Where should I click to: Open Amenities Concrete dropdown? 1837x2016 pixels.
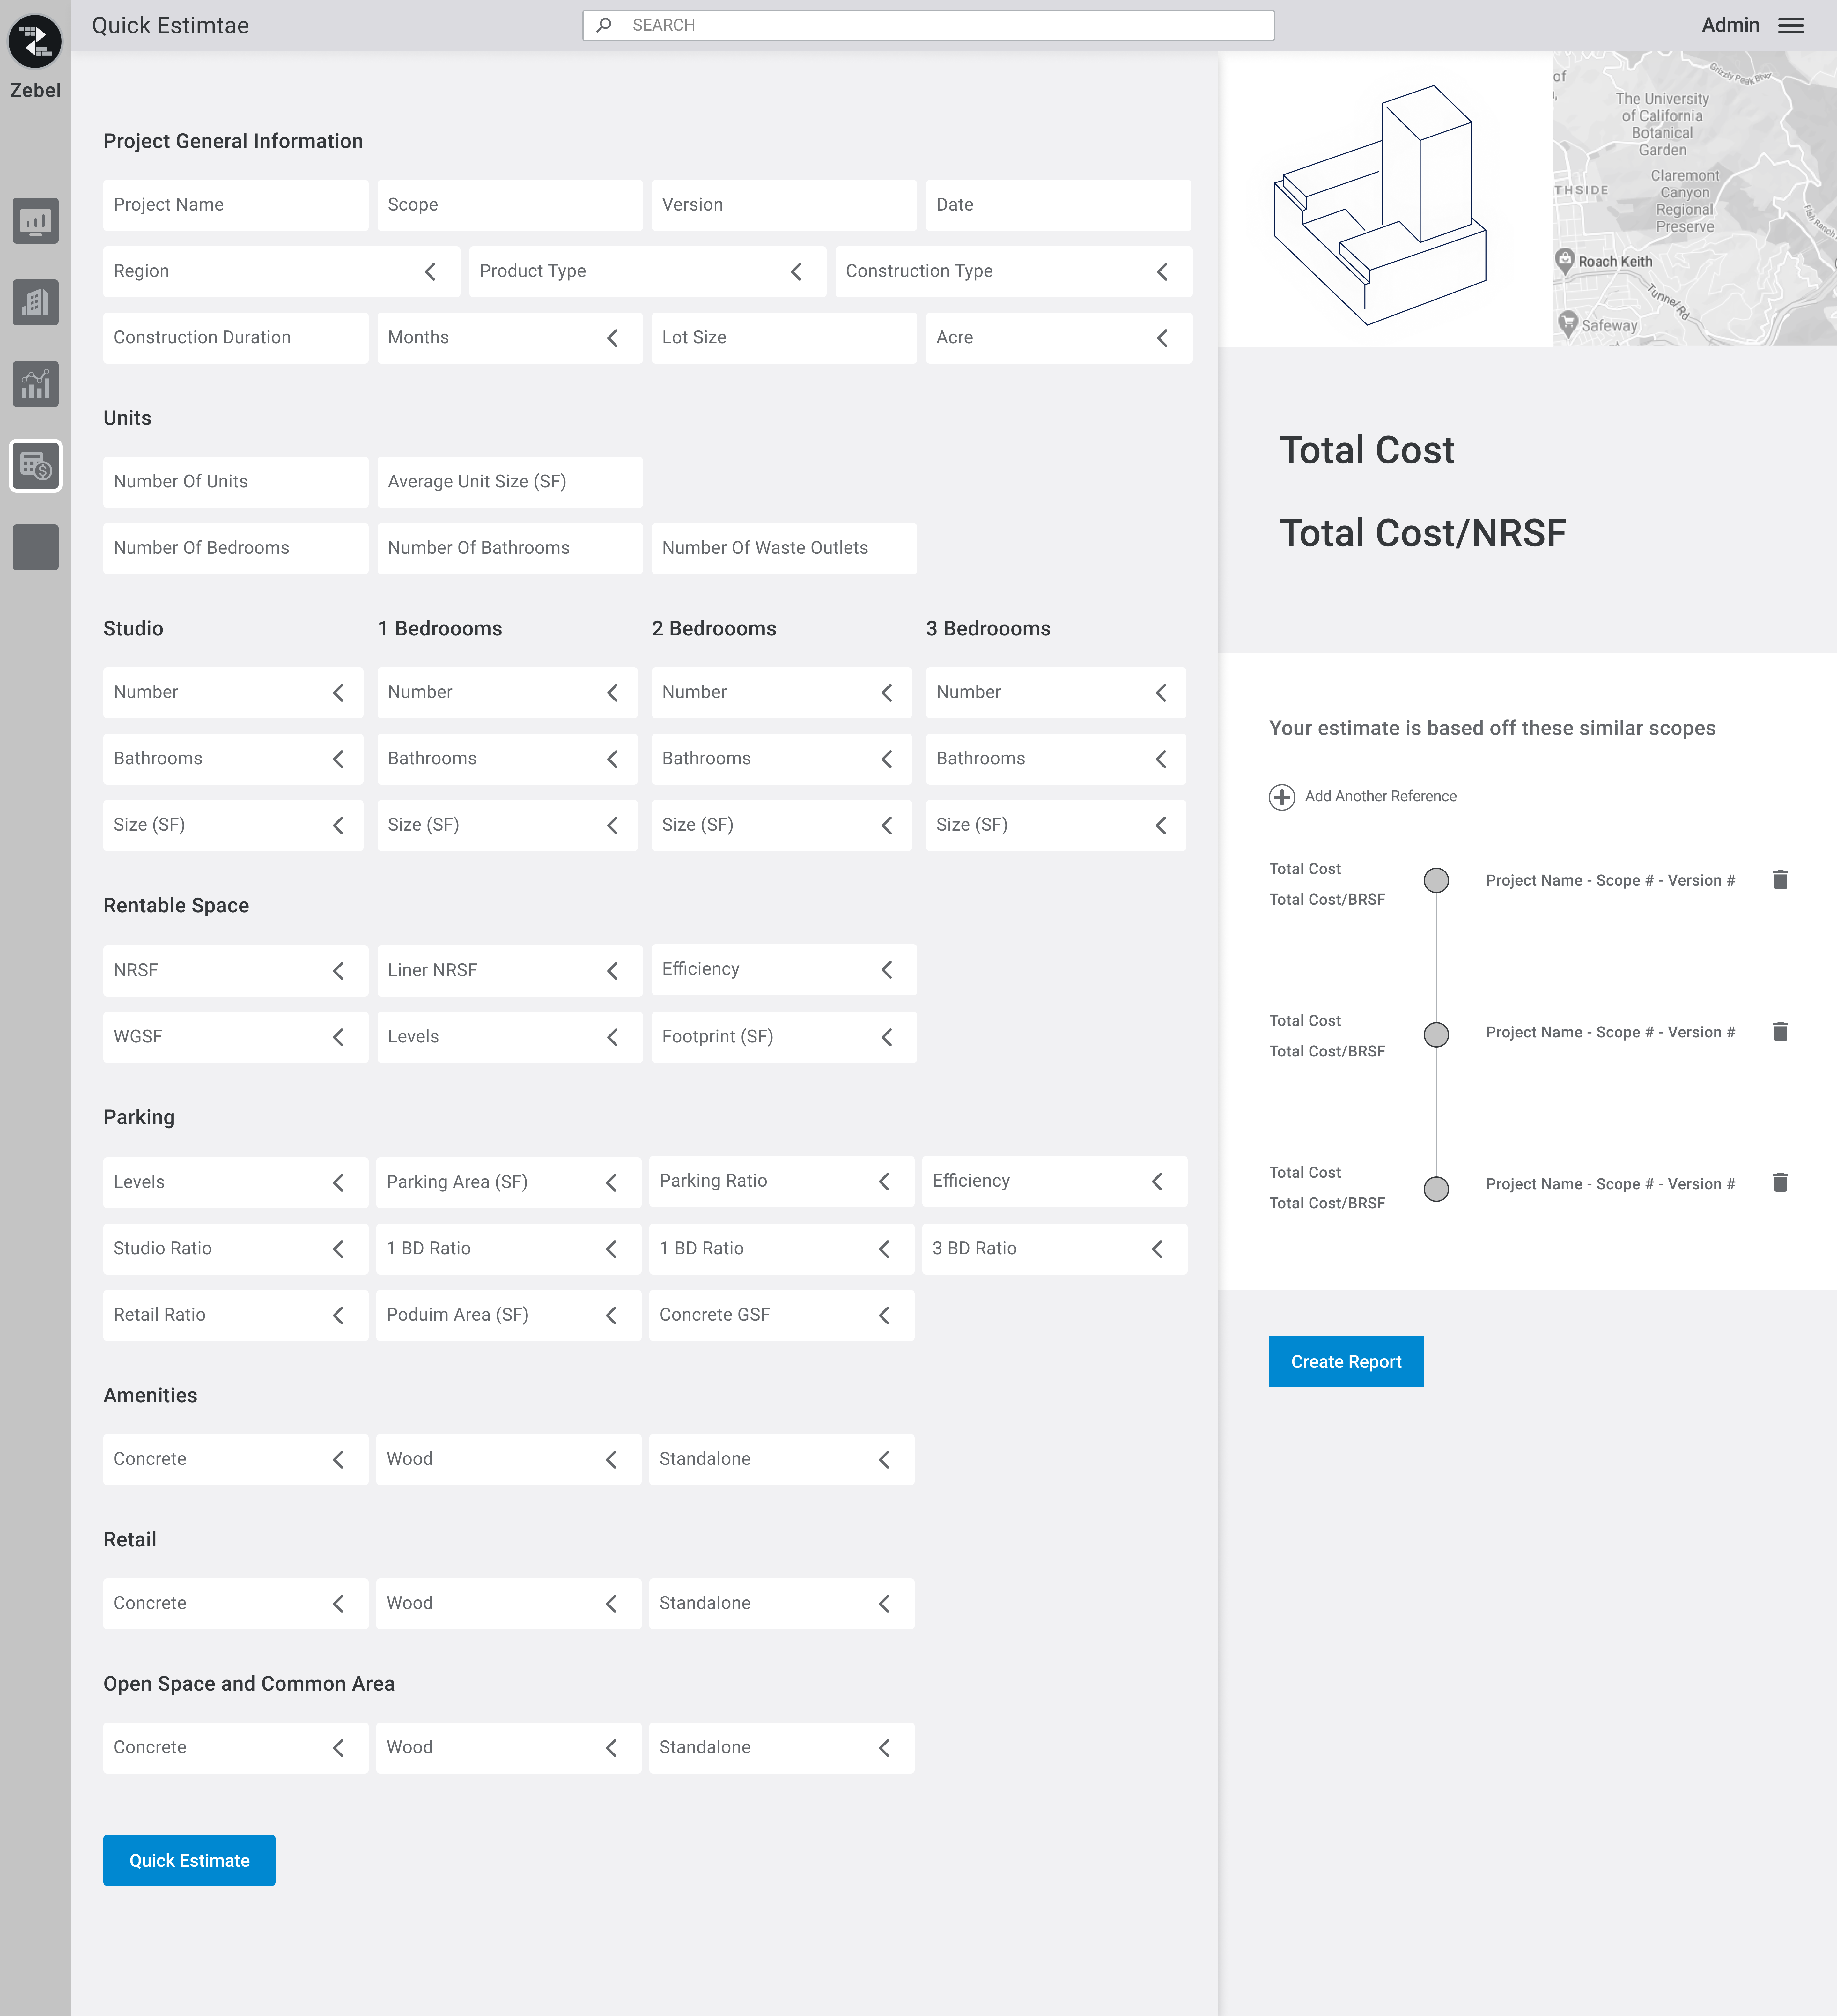[236, 1460]
